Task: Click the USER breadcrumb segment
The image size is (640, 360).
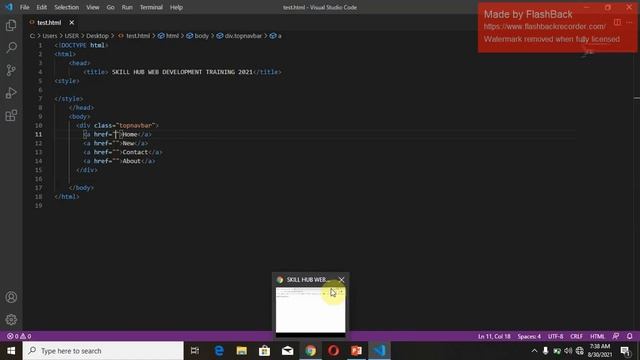Action: pos(71,36)
